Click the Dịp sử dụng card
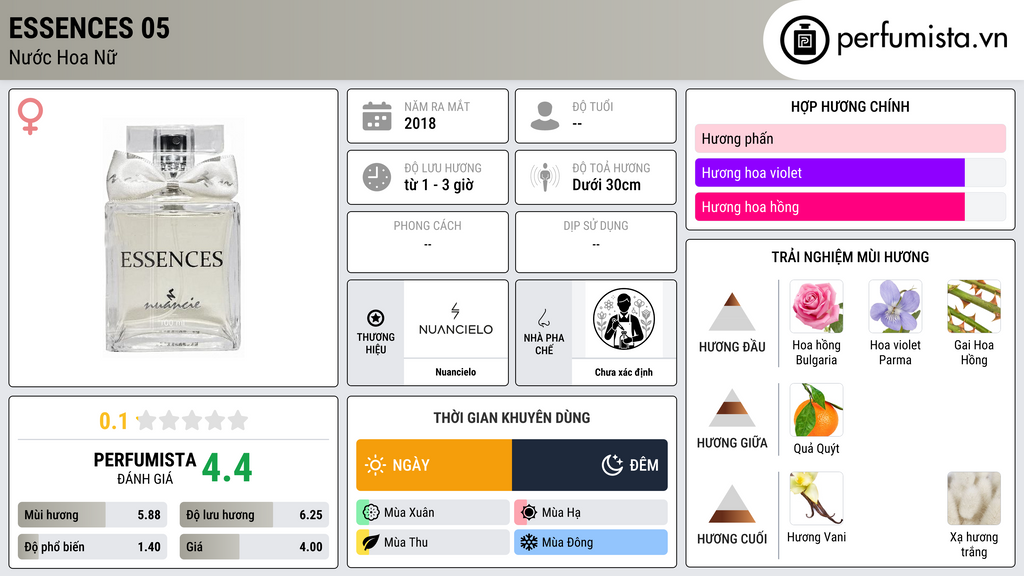This screenshot has height=576, width=1024. point(596,242)
